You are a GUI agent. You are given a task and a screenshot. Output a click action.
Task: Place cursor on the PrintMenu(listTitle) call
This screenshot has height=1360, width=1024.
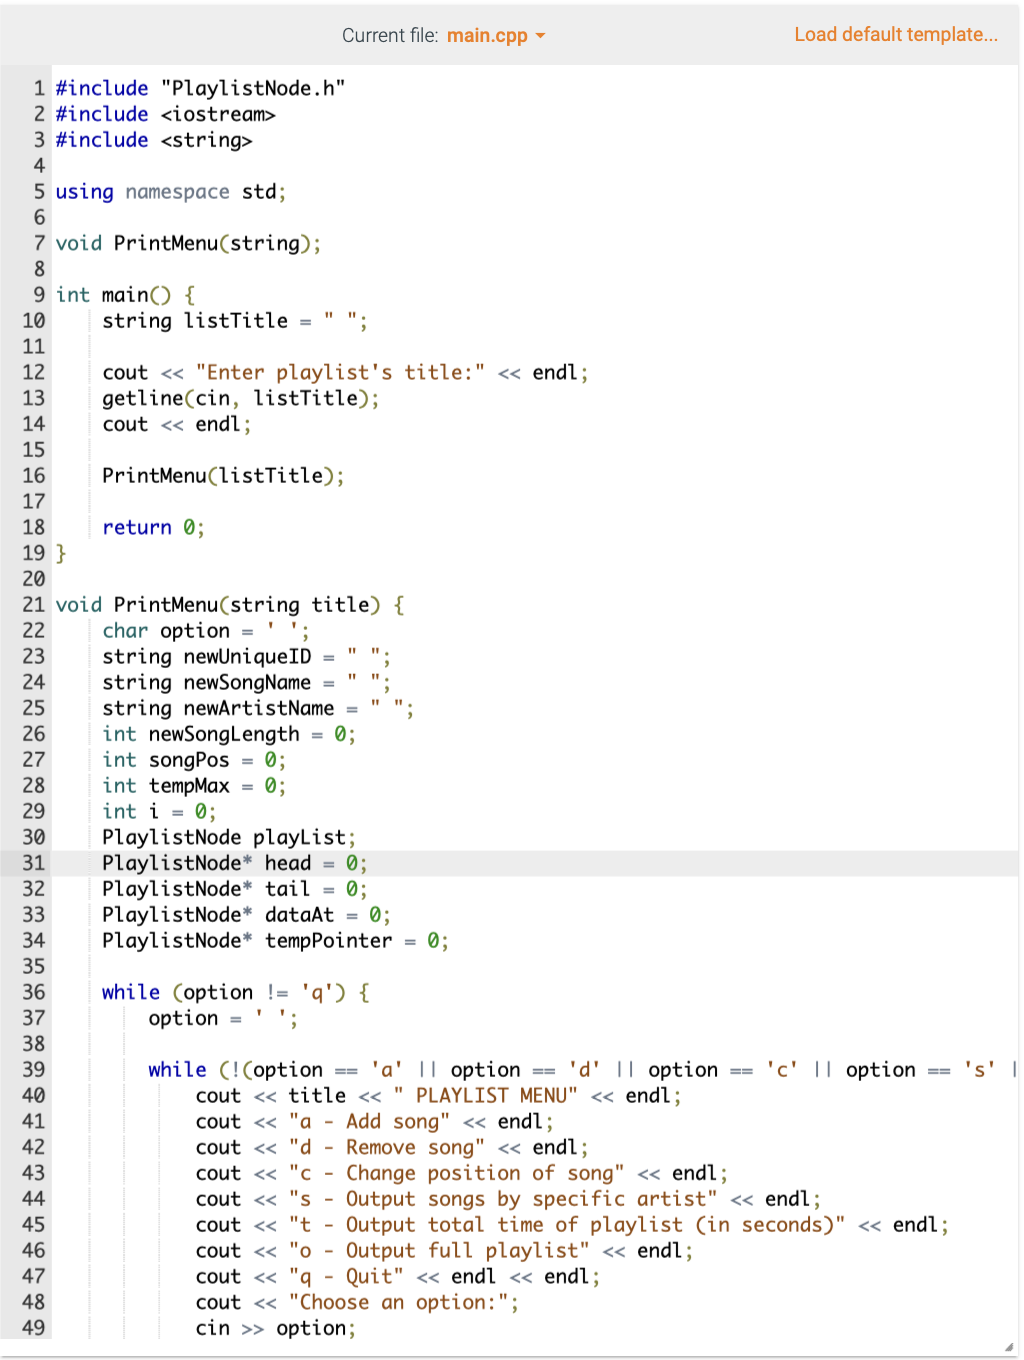click(x=222, y=475)
